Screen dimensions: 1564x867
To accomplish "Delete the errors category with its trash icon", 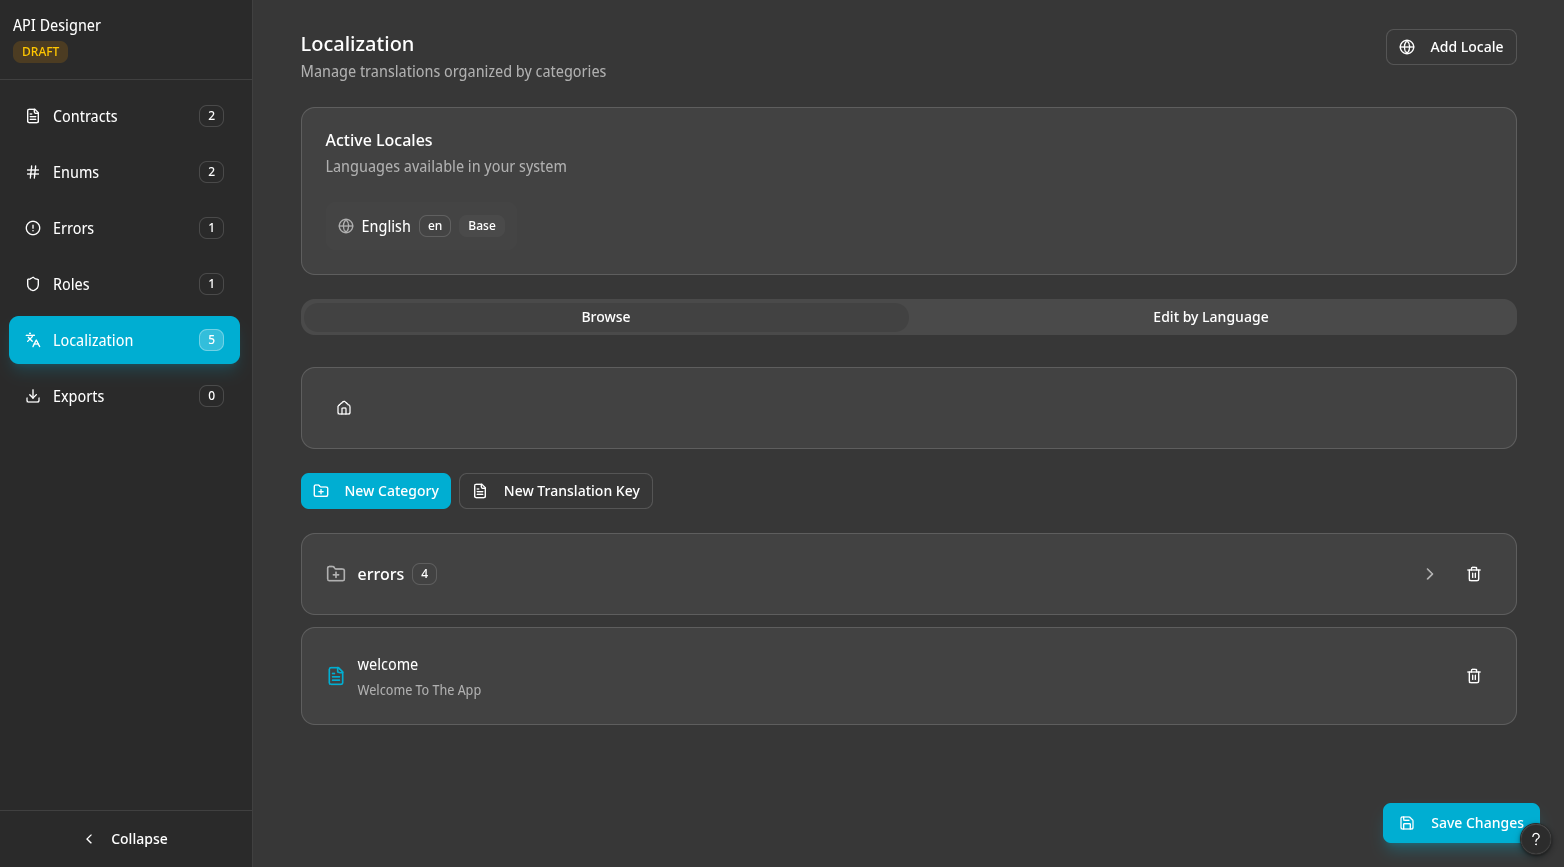I will click(1474, 574).
